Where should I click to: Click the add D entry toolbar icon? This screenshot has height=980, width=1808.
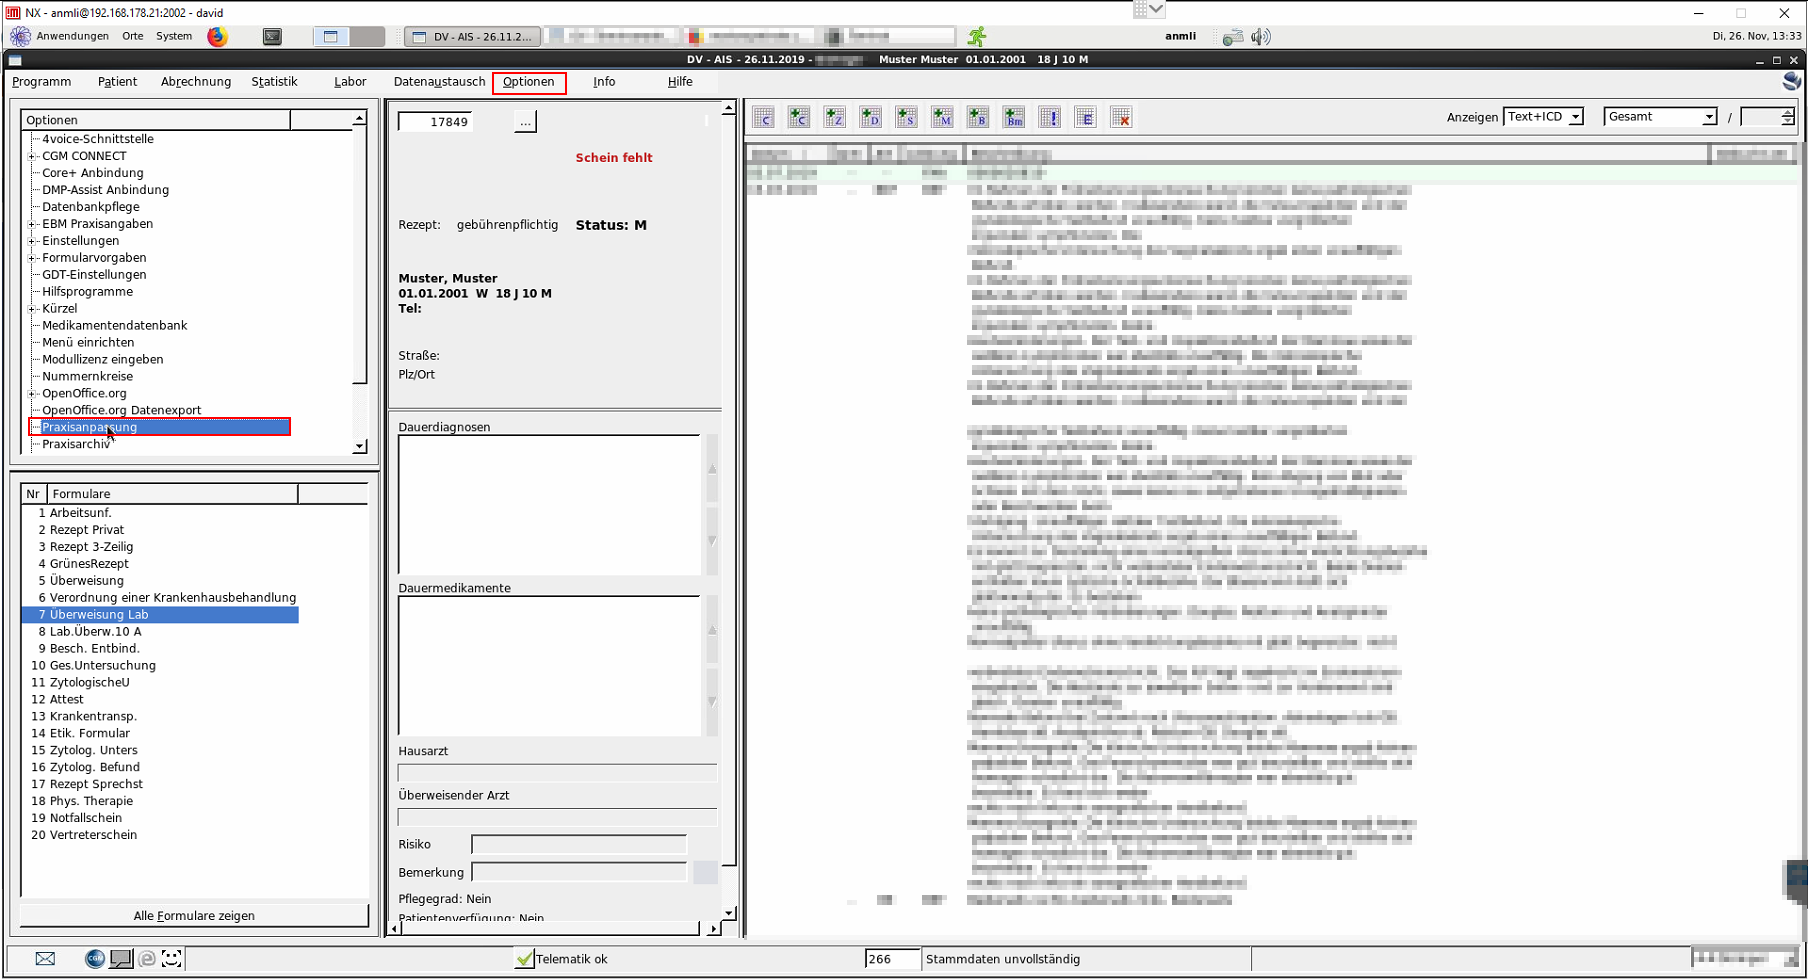pos(871,118)
